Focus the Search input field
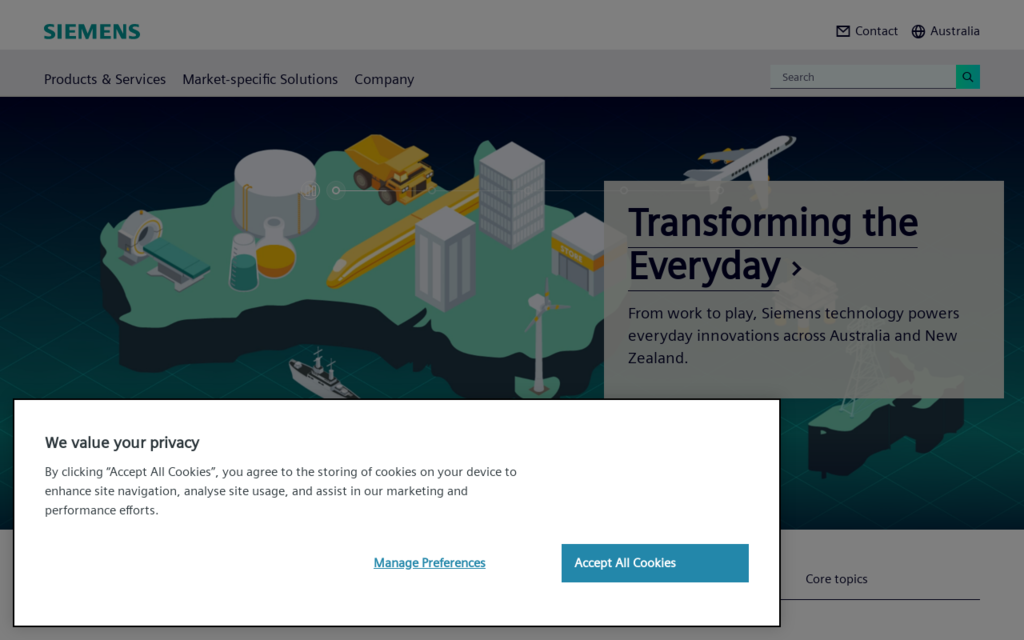This screenshot has height=640, width=1024. tap(862, 77)
